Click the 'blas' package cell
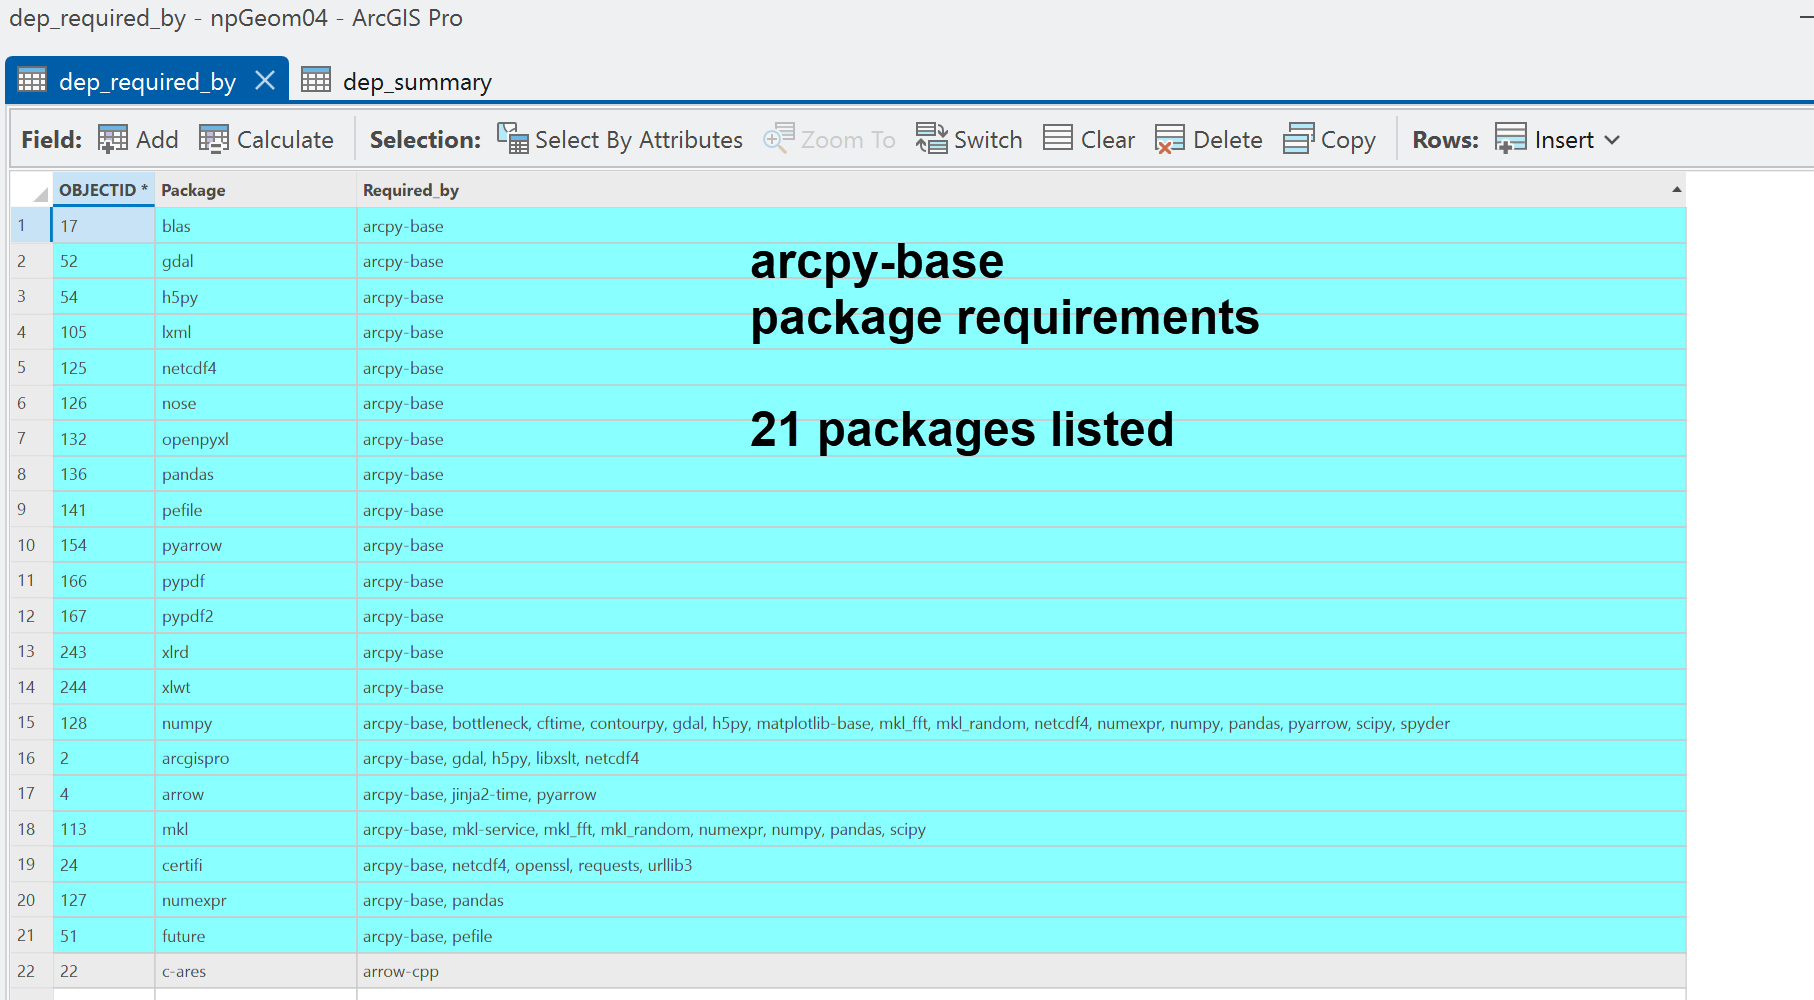Image resolution: width=1814 pixels, height=1000 pixels. (256, 226)
